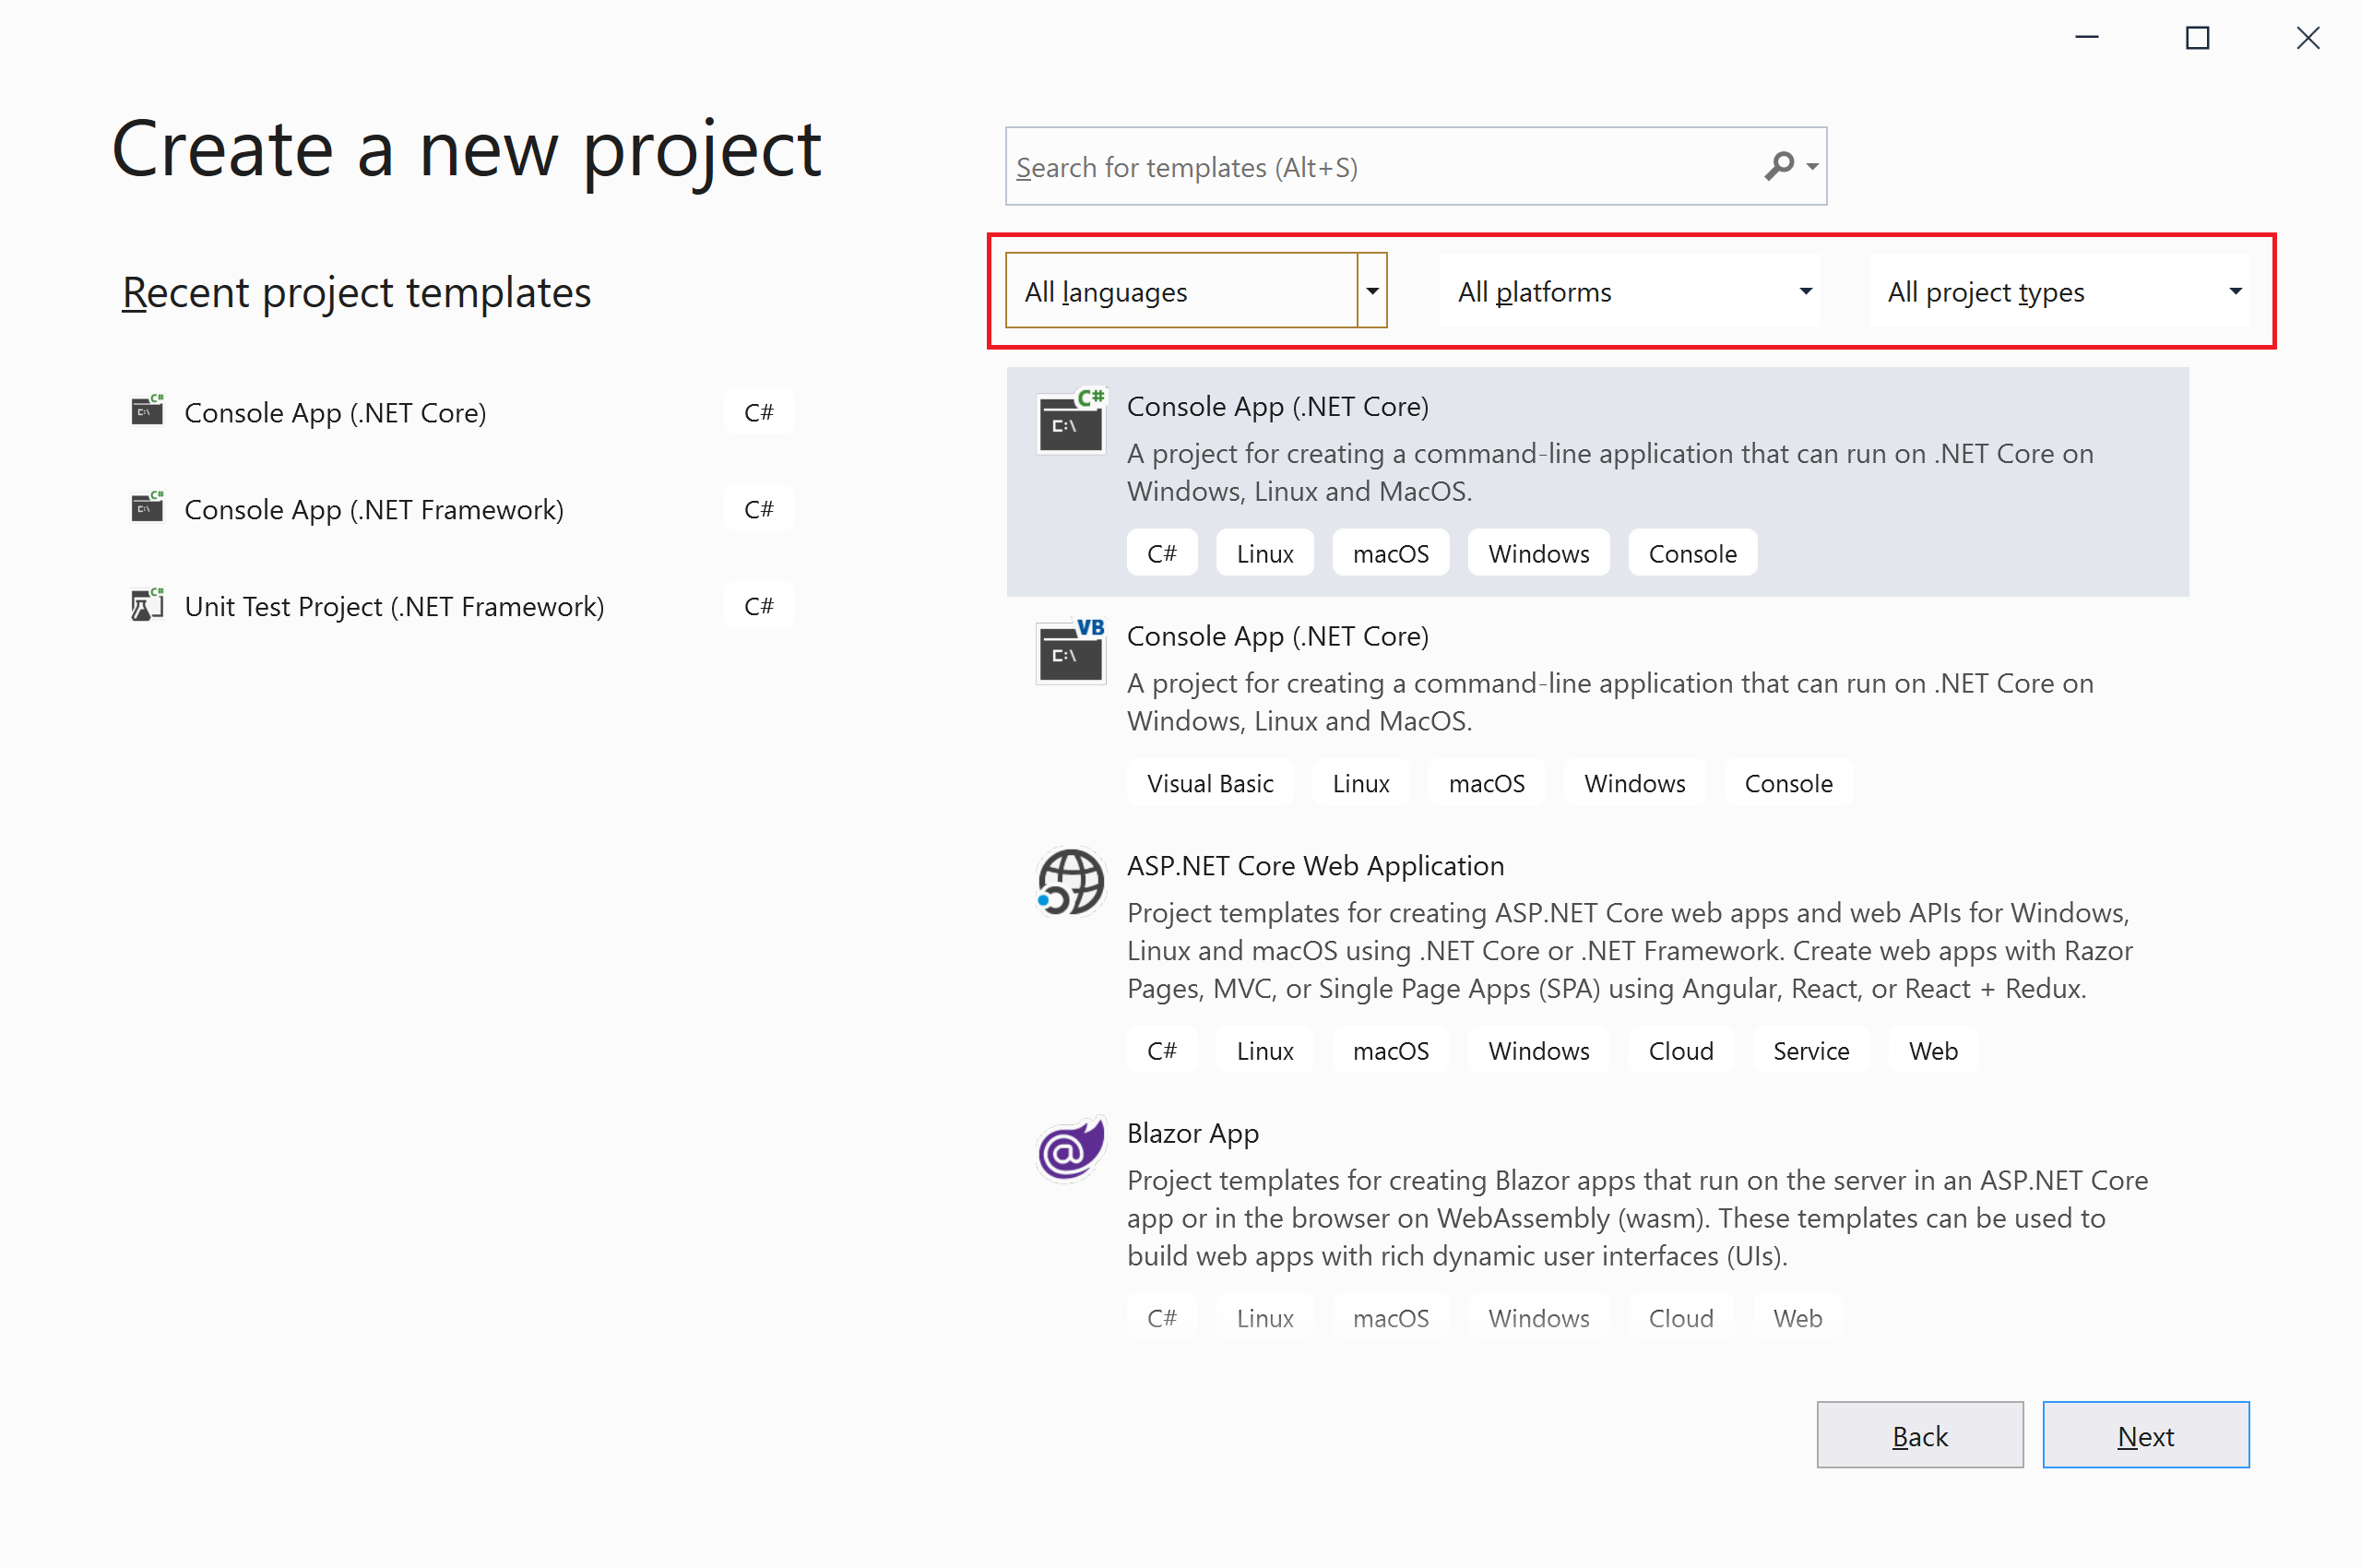Click the search magnifier icon
Image resolution: width=2361 pixels, height=1568 pixels.
1779,165
